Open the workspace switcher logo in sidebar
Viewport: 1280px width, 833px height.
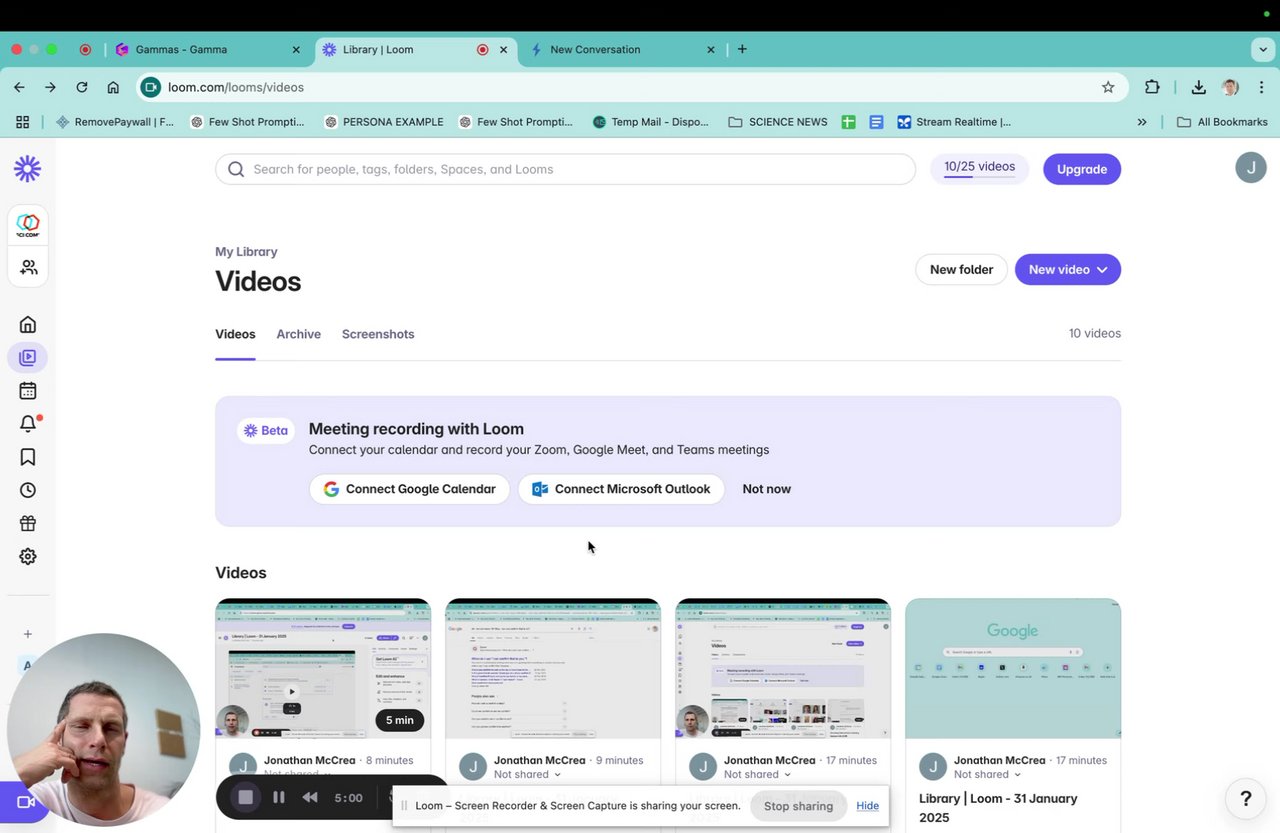tap(28, 226)
